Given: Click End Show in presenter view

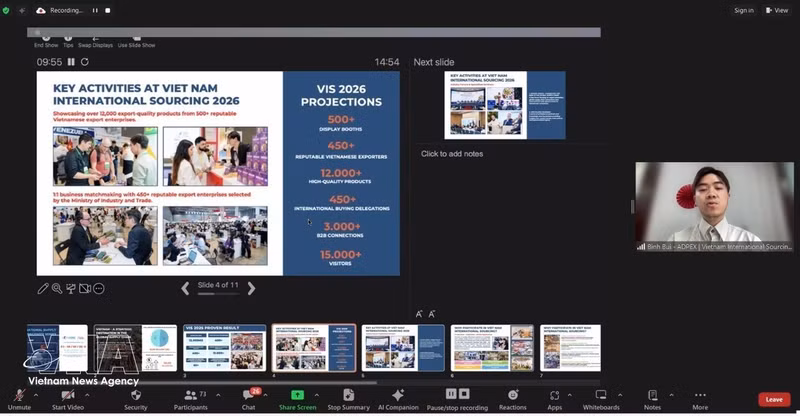Looking at the screenshot, I should point(46,42).
